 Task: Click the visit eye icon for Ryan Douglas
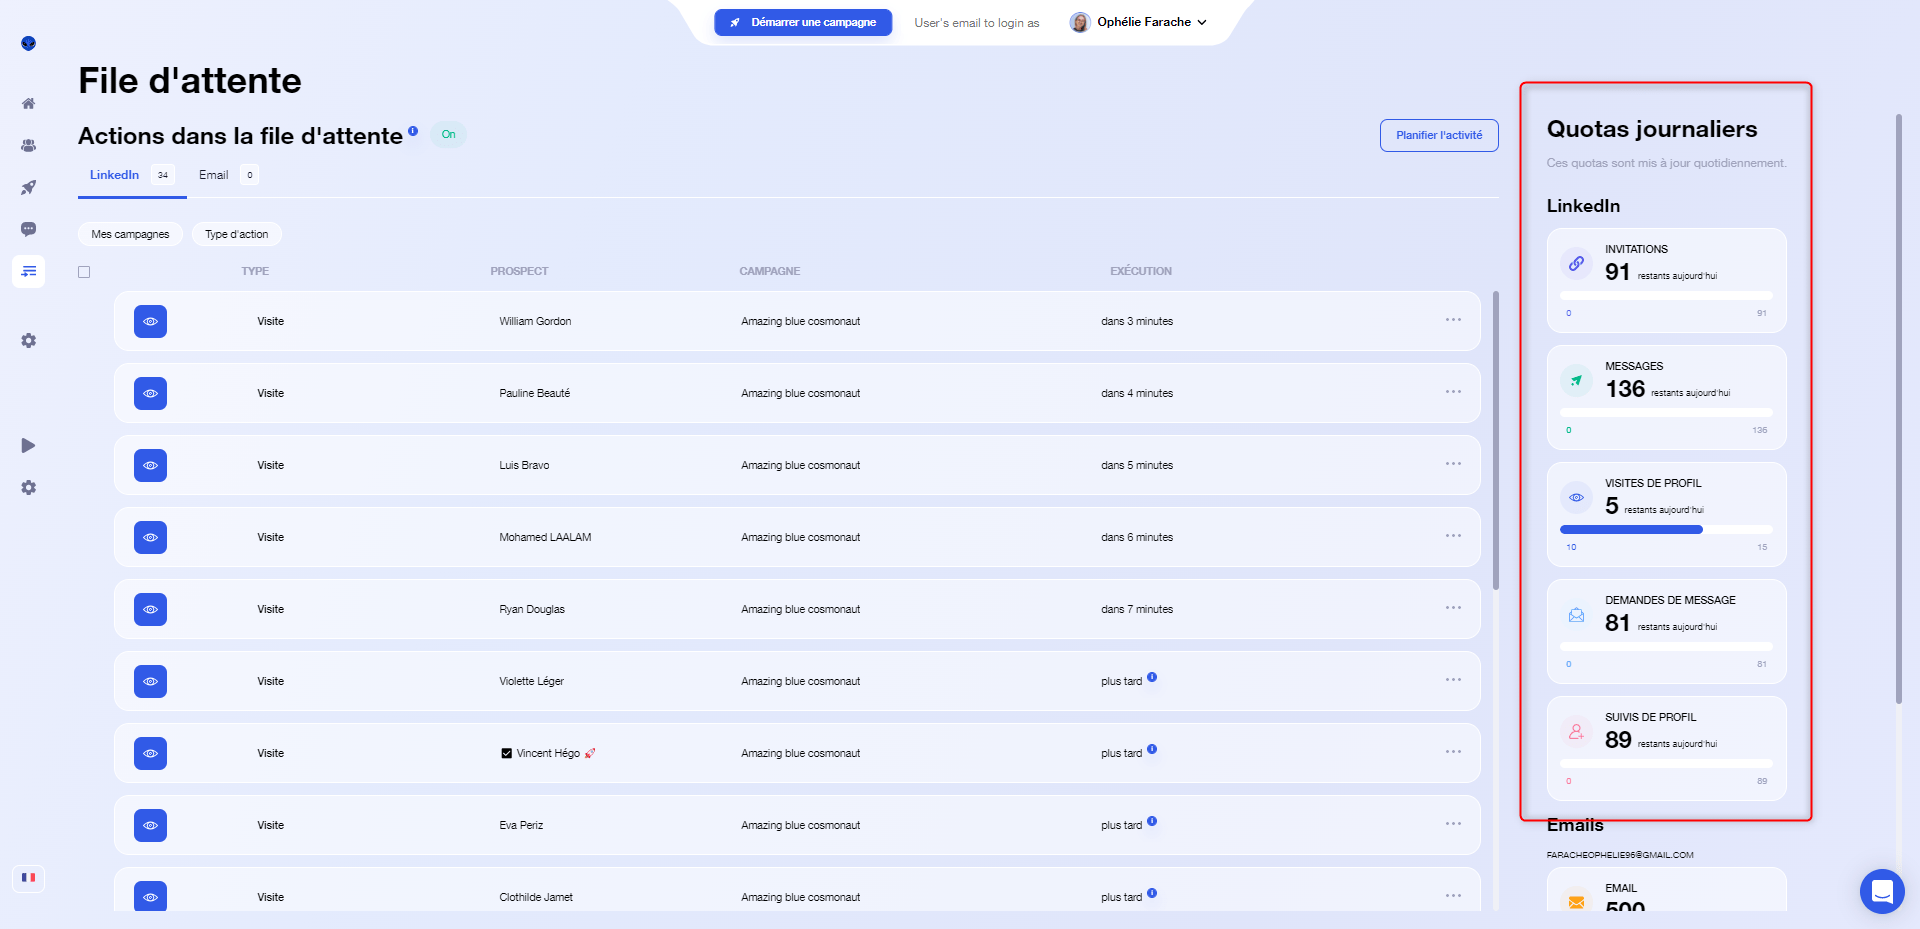(150, 609)
